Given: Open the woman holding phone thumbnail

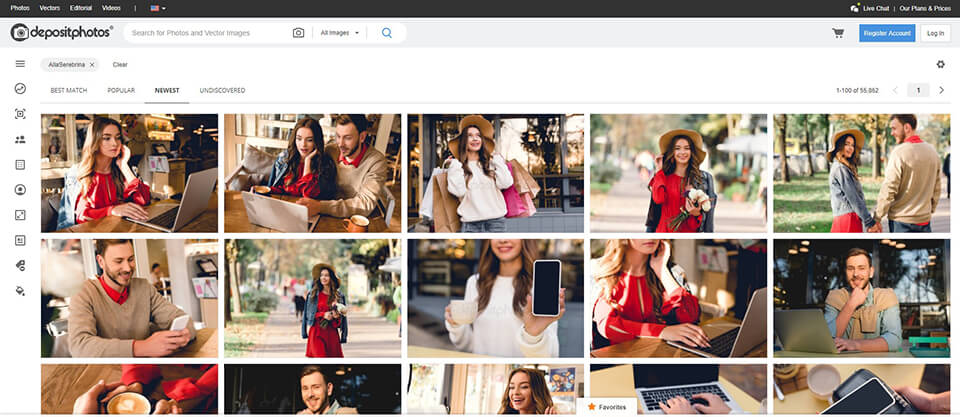Looking at the screenshot, I should coord(495,297).
